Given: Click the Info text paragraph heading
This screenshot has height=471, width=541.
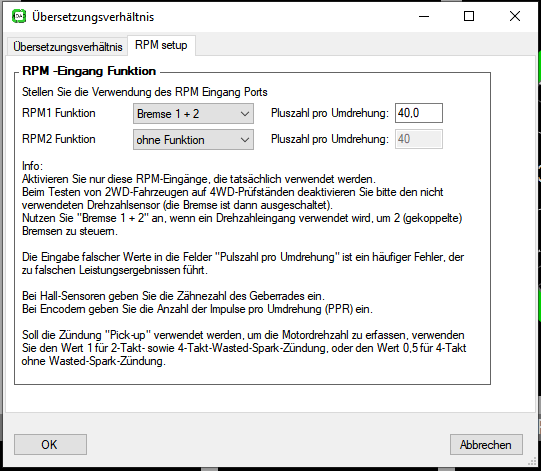Looking at the screenshot, I should click(x=32, y=166).
